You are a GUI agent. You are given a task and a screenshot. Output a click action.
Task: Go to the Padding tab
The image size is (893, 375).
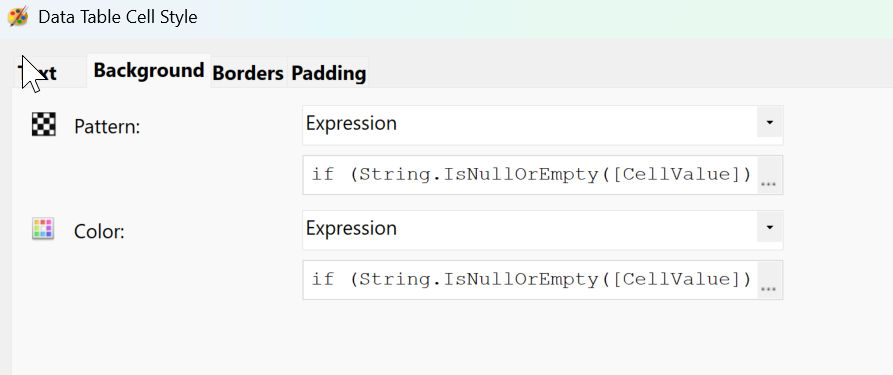coord(329,73)
